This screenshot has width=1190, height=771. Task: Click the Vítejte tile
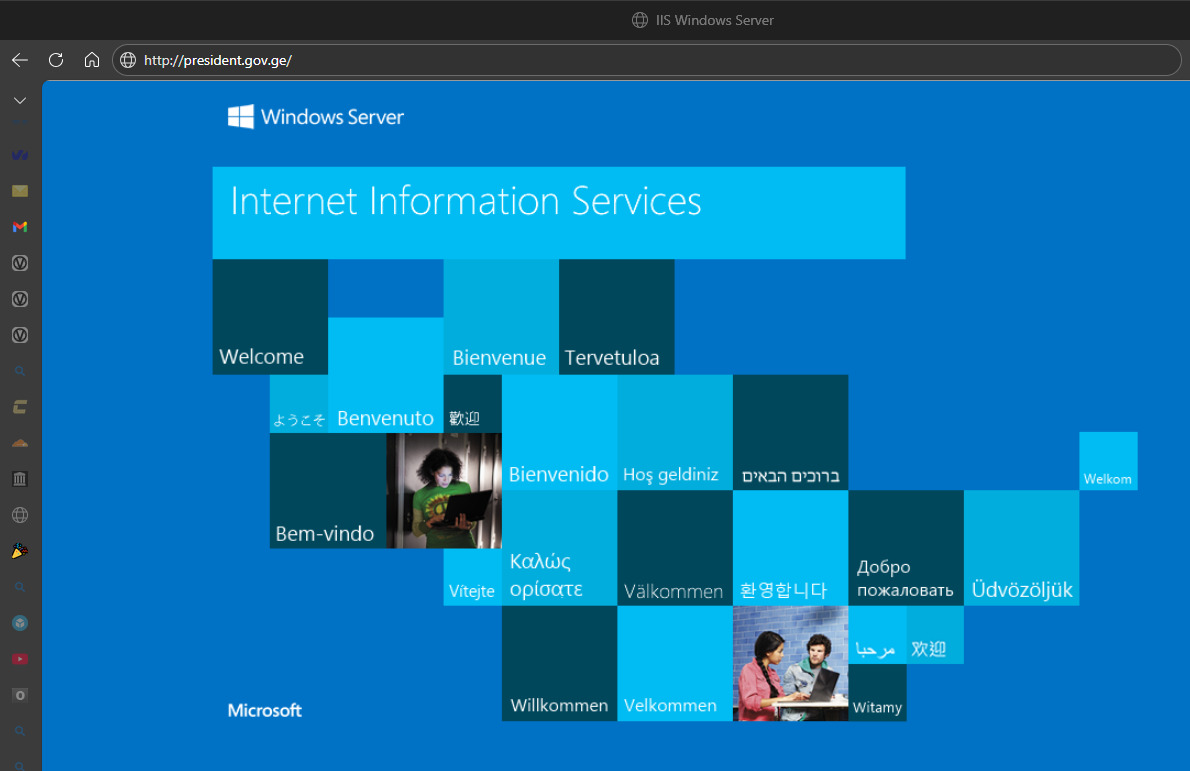tap(472, 577)
